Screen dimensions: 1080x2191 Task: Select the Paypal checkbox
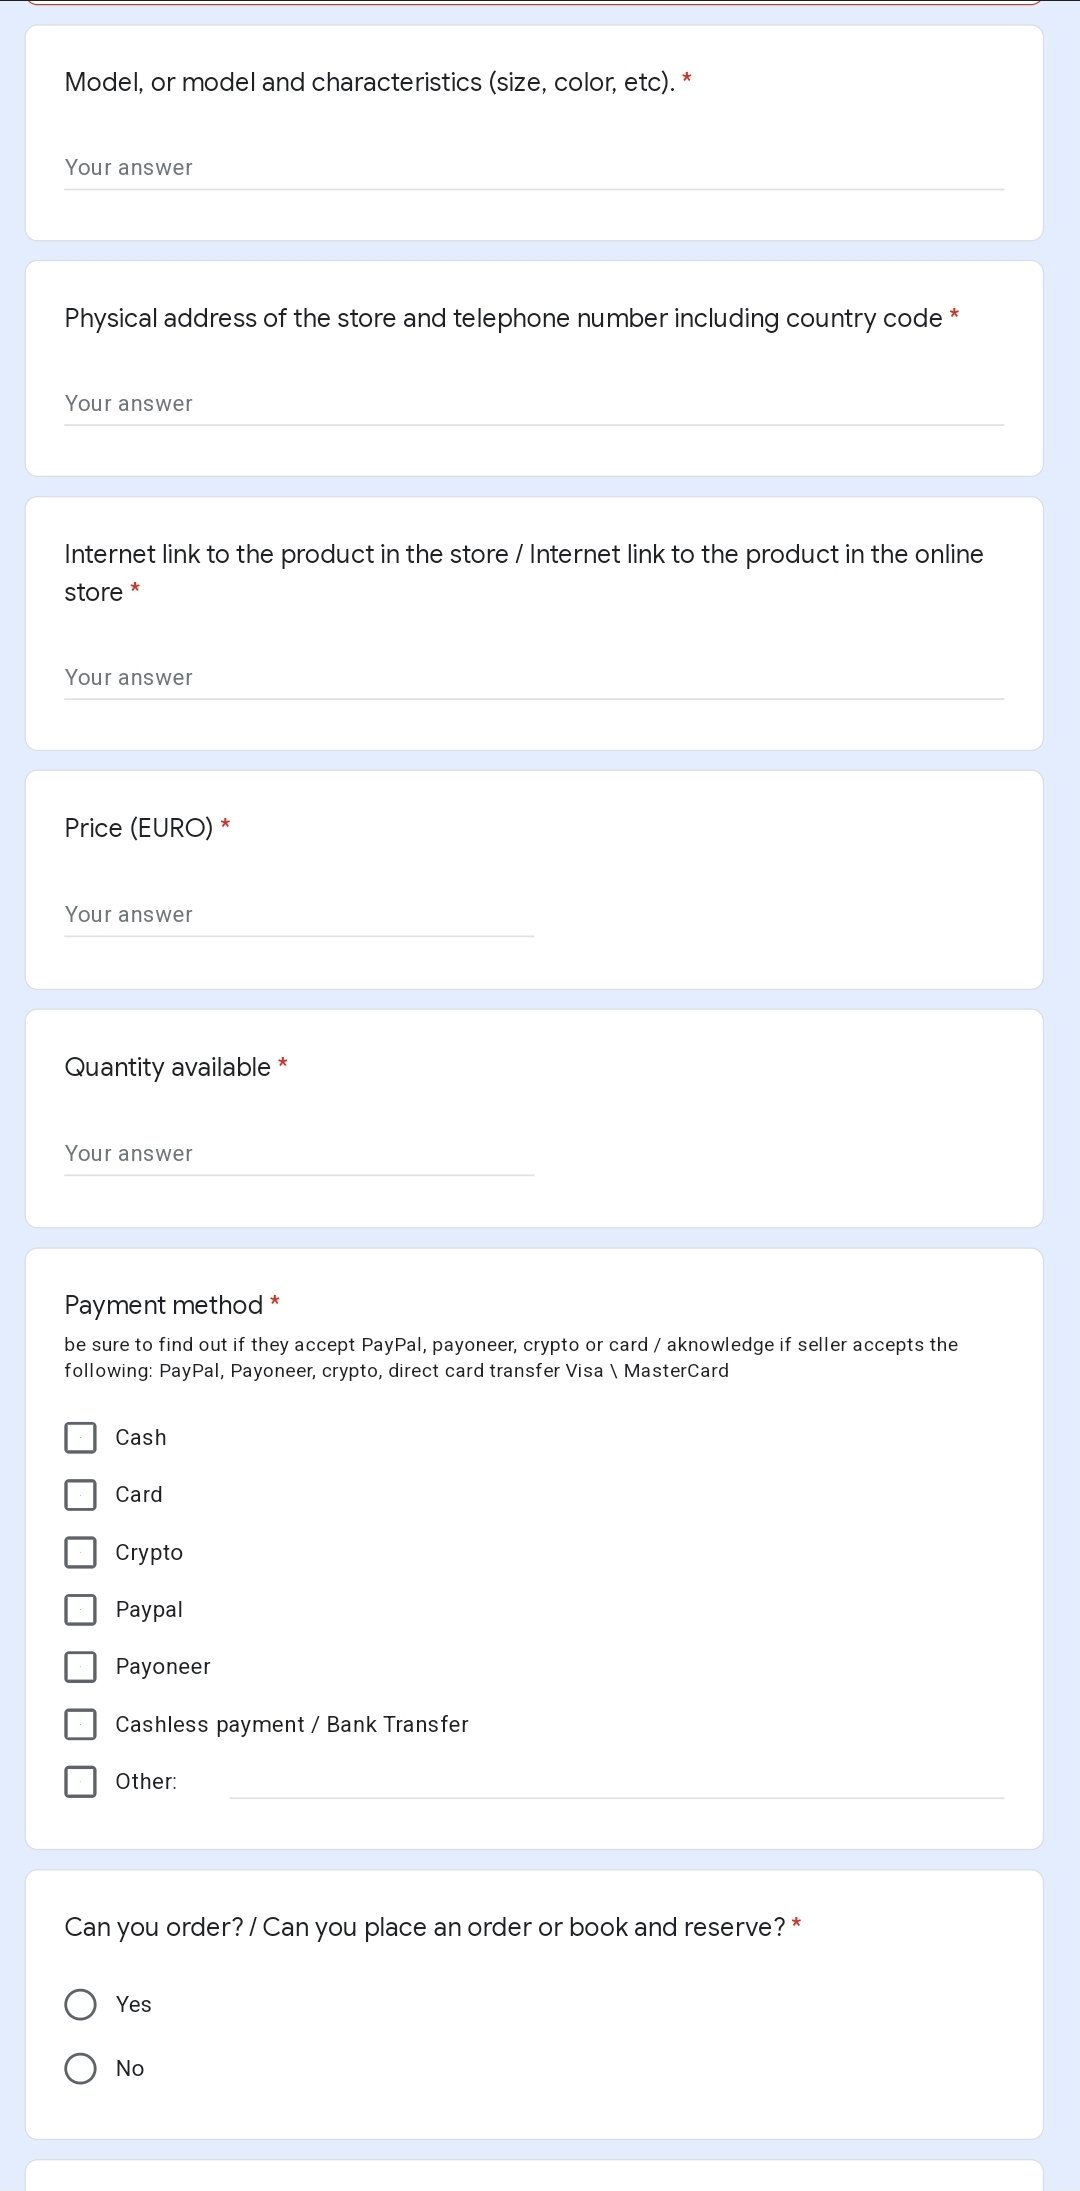[x=80, y=1610]
